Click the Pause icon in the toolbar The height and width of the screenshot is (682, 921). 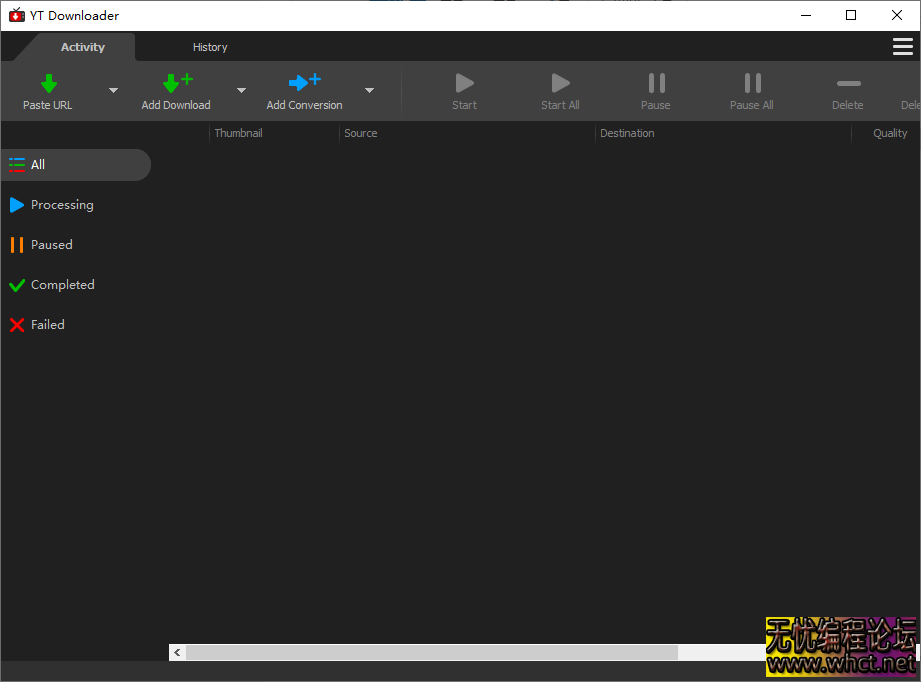click(x=655, y=83)
